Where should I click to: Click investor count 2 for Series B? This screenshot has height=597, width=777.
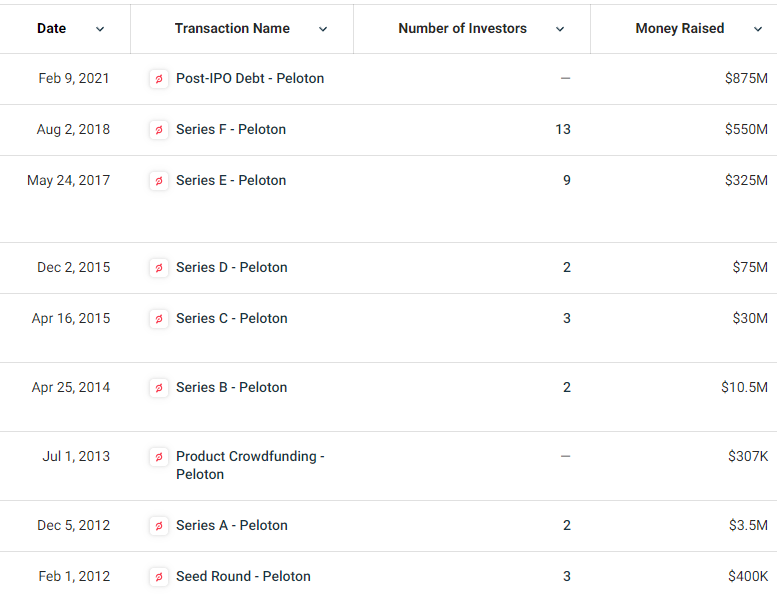click(x=567, y=387)
